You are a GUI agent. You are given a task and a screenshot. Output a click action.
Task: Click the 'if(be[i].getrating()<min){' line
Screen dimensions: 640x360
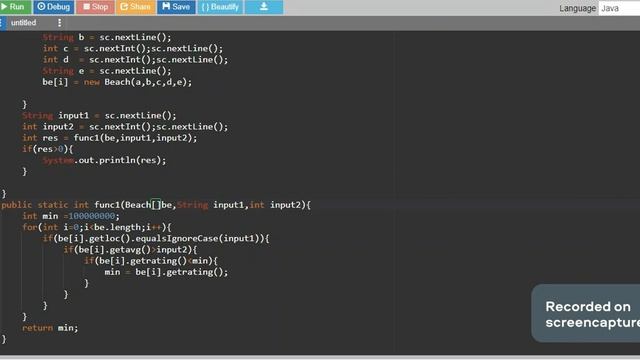(x=151, y=261)
